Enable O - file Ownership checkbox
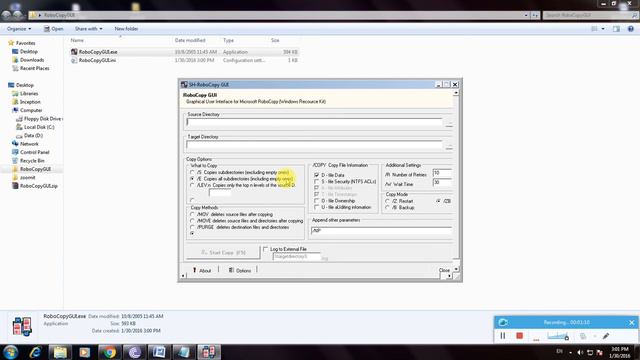 [316, 201]
